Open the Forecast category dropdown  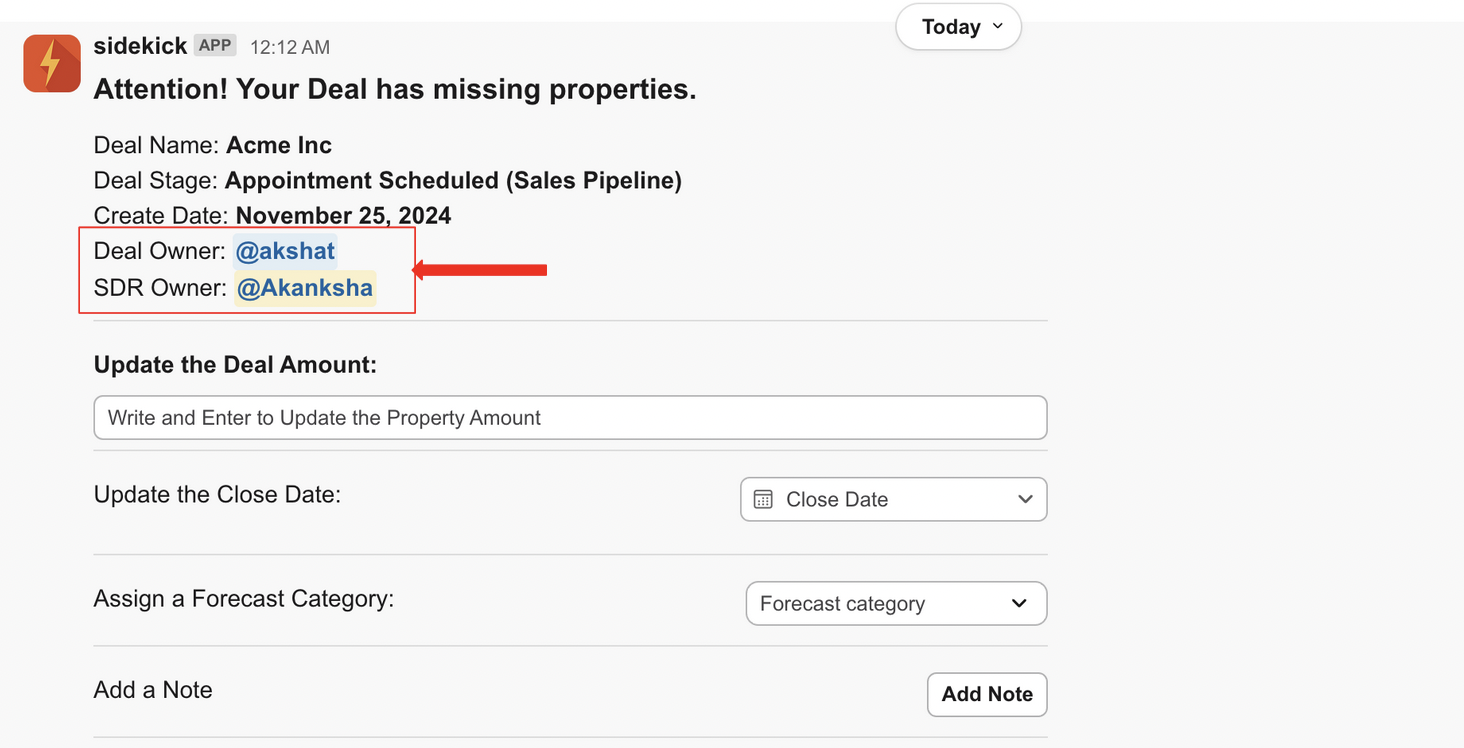(895, 604)
